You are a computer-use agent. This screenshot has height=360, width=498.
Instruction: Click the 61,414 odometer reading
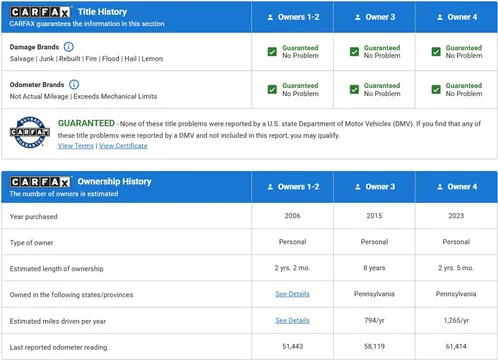point(456,347)
